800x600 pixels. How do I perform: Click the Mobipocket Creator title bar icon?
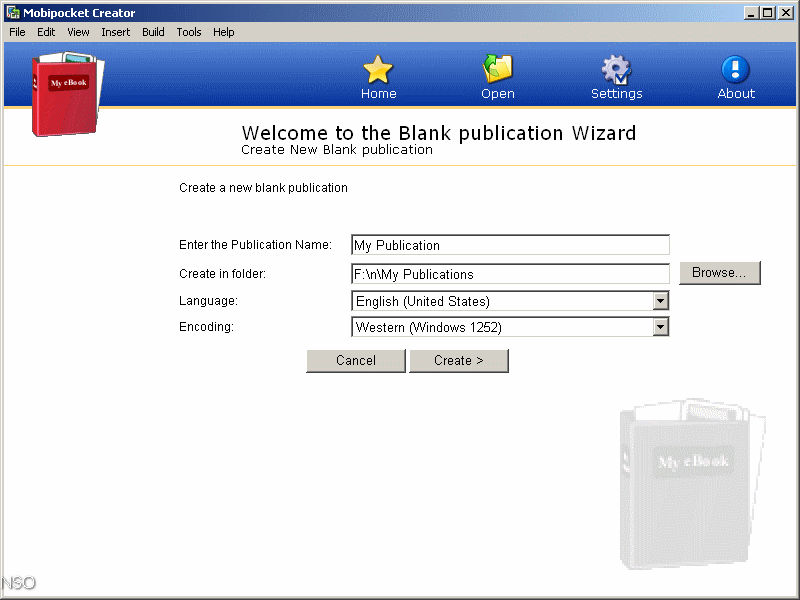pyautogui.click(x=12, y=12)
